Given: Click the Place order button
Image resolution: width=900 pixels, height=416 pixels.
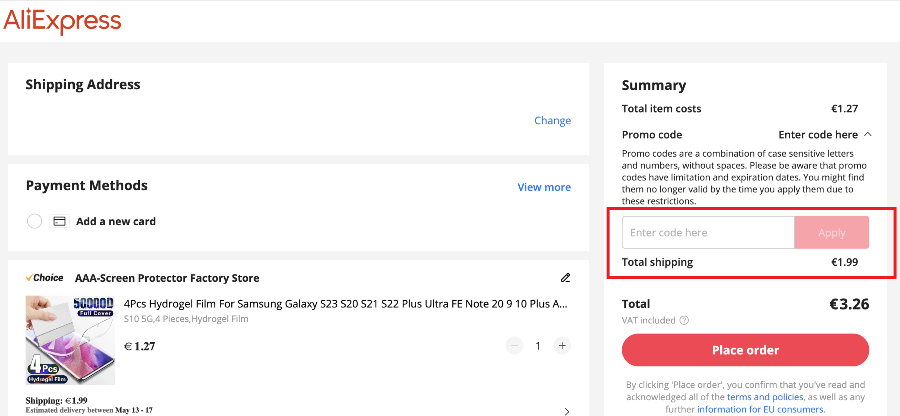Looking at the screenshot, I should coord(745,351).
